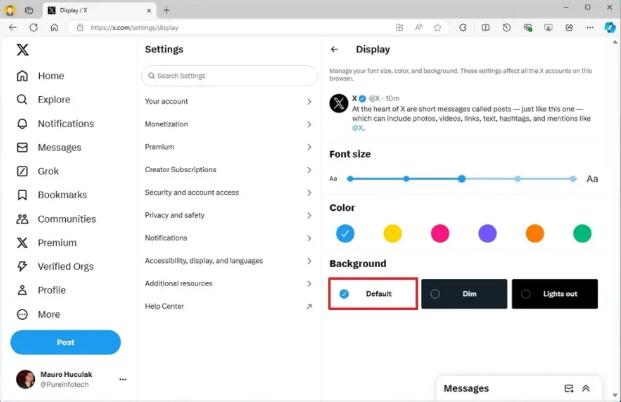
Task: Set font size slider to largest
Action: pos(573,179)
